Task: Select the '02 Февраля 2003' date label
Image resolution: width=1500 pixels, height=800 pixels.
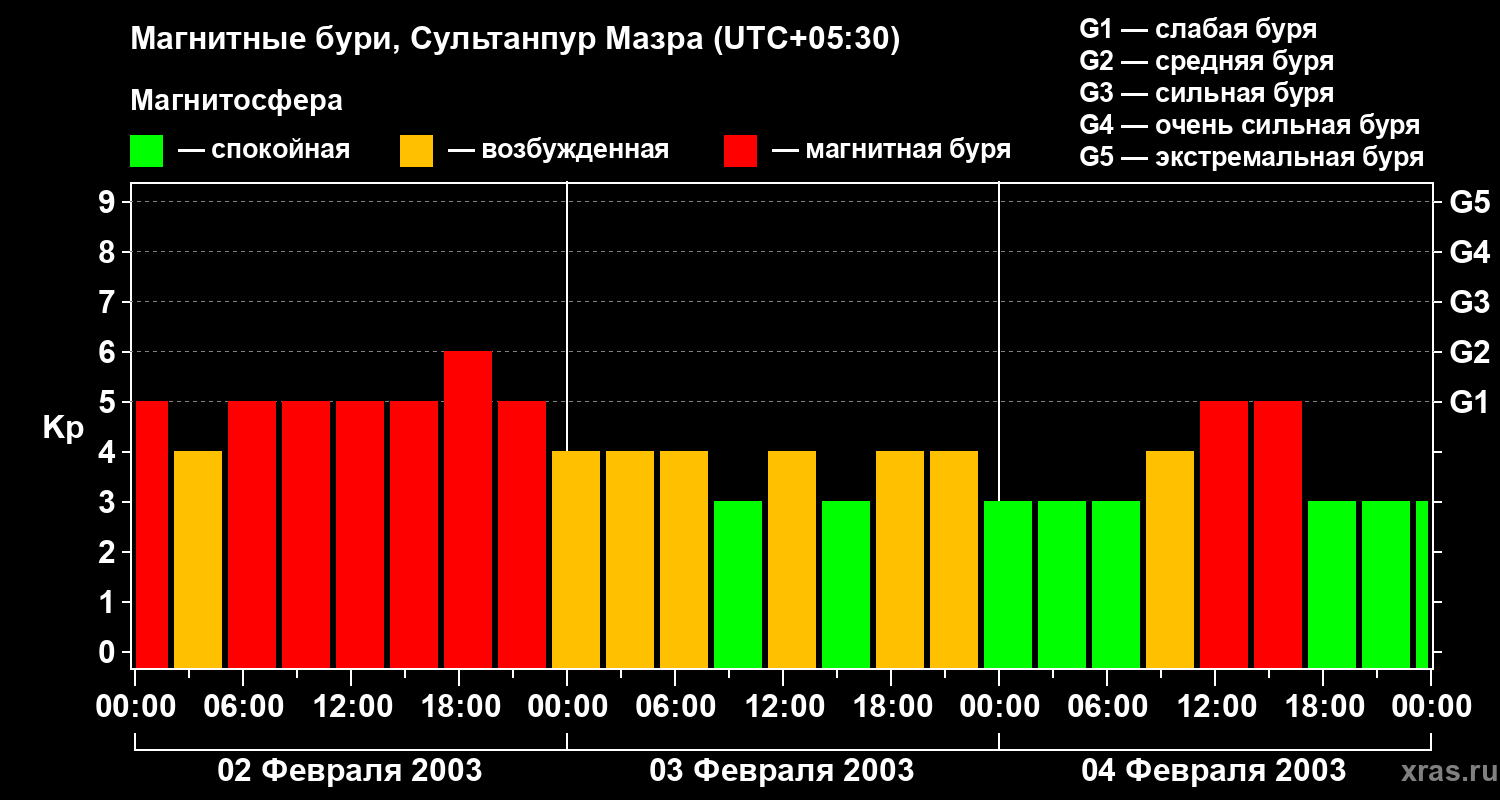Action: pyautogui.click(x=350, y=771)
